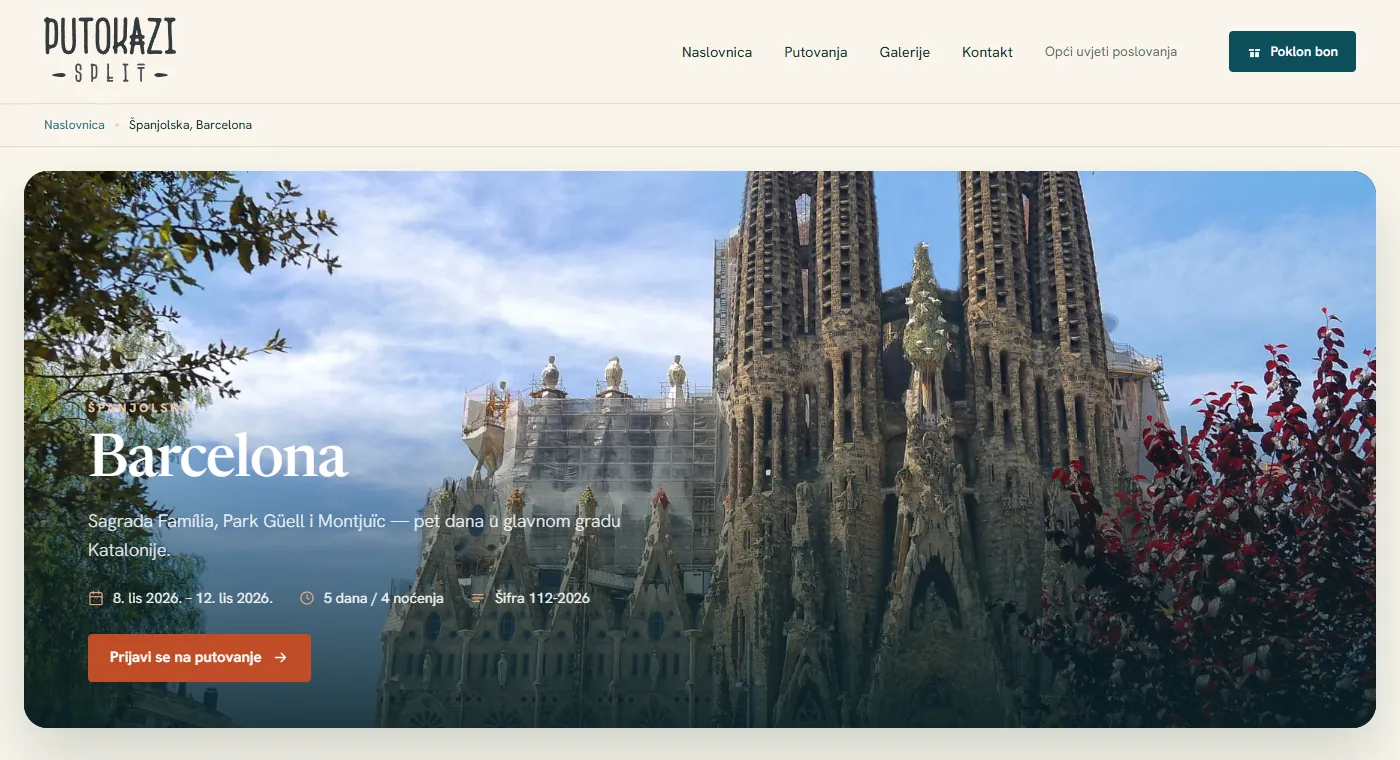Screen dimensions: 1400x760
Task: Click the gift icon in Poklon bon
Action: pos(1254,52)
